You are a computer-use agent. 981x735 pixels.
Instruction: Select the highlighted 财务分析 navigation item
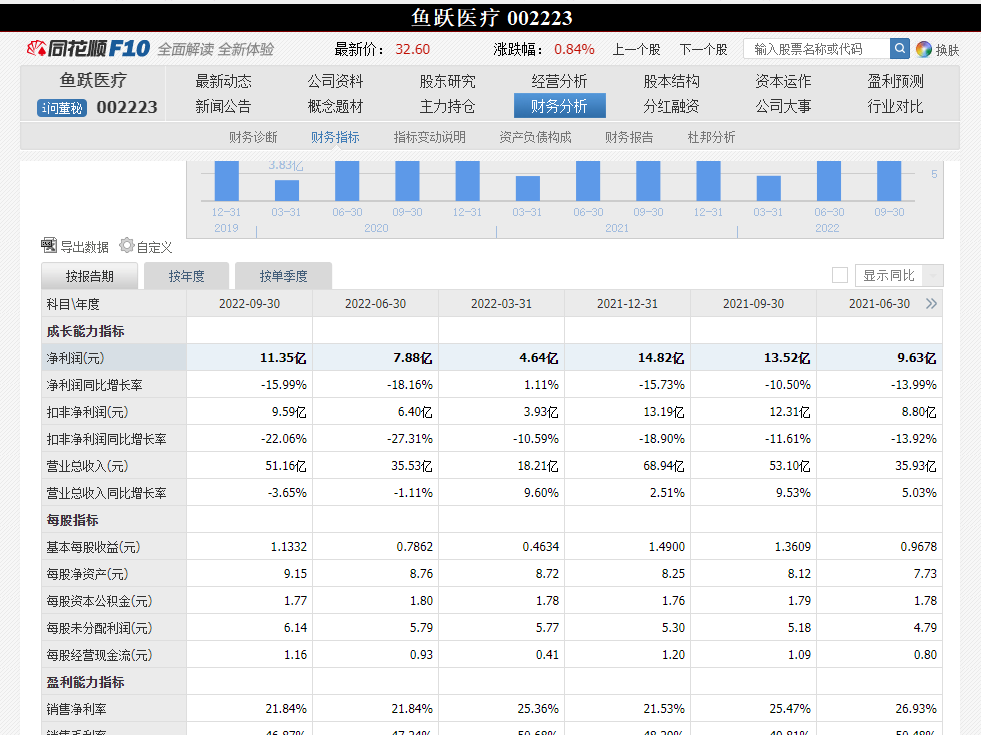point(559,106)
